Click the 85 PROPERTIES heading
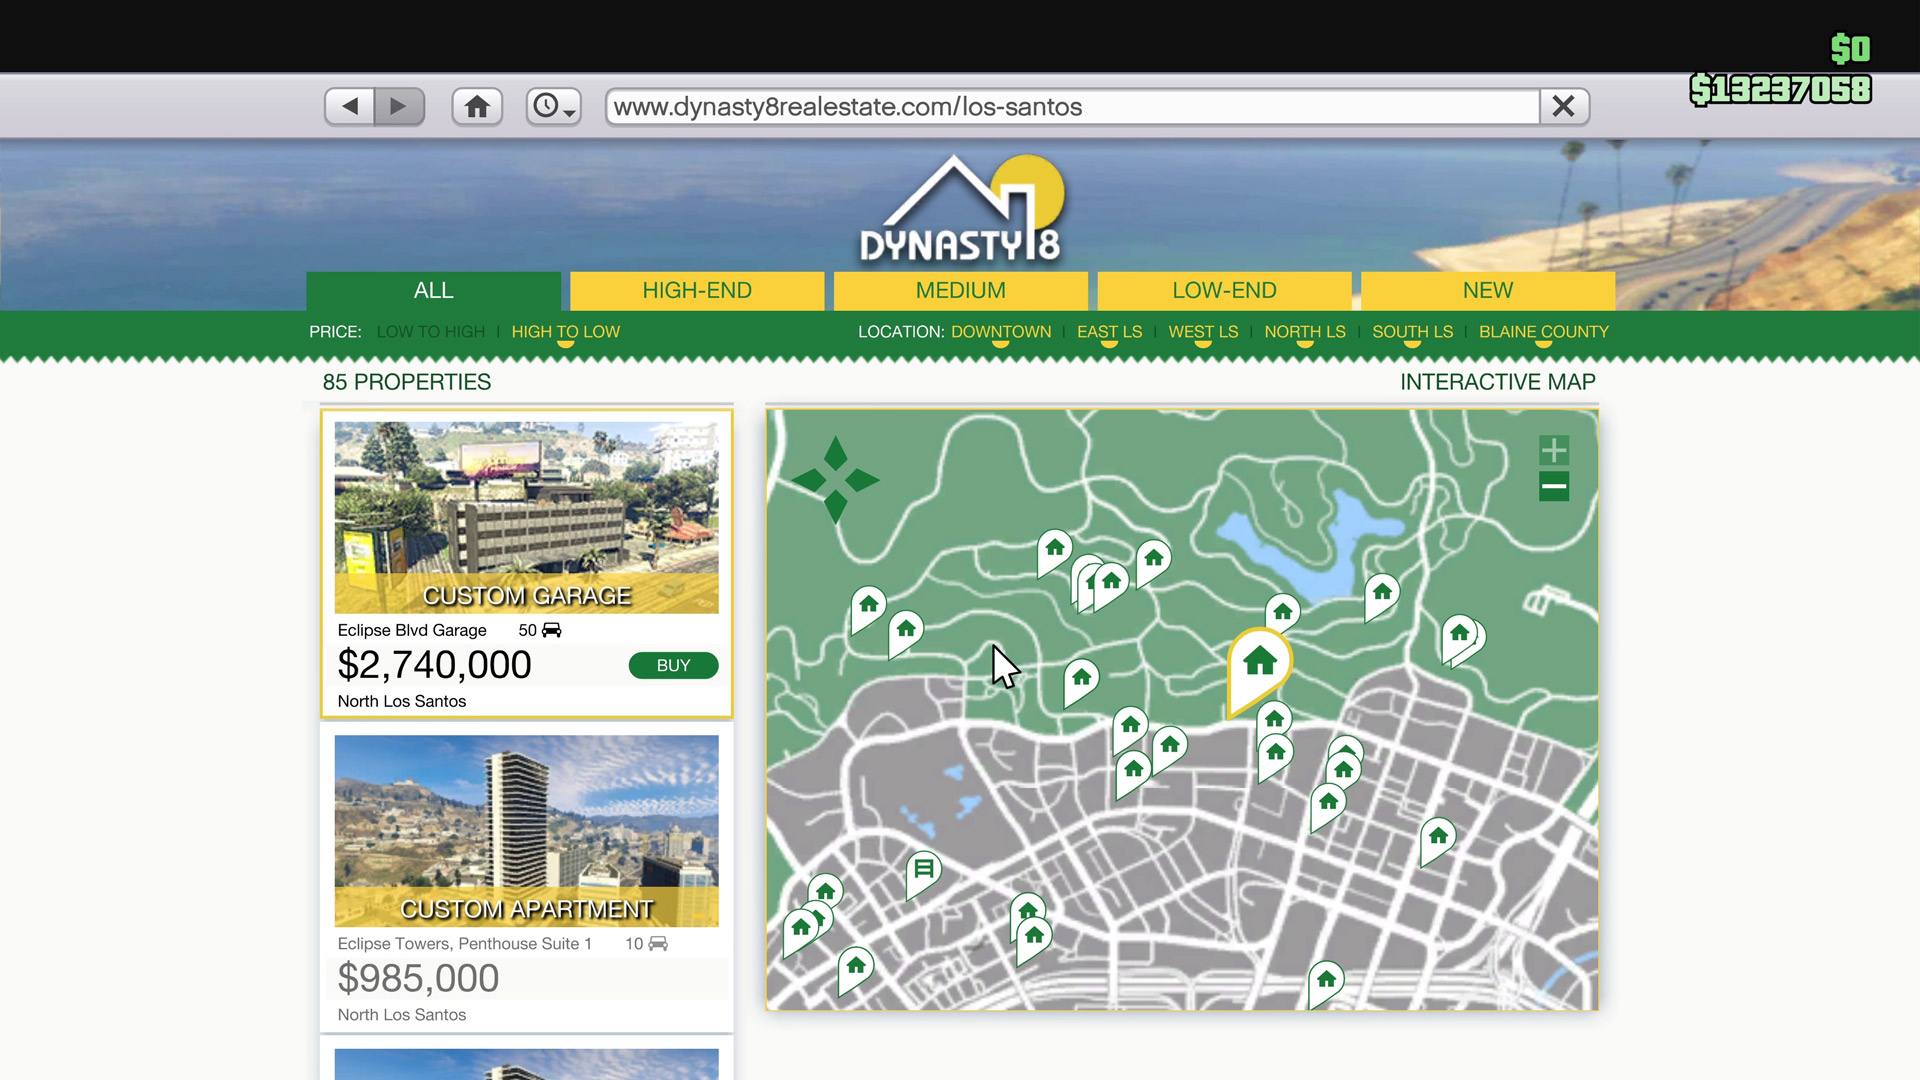This screenshot has width=1920, height=1080. click(x=407, y=382)
